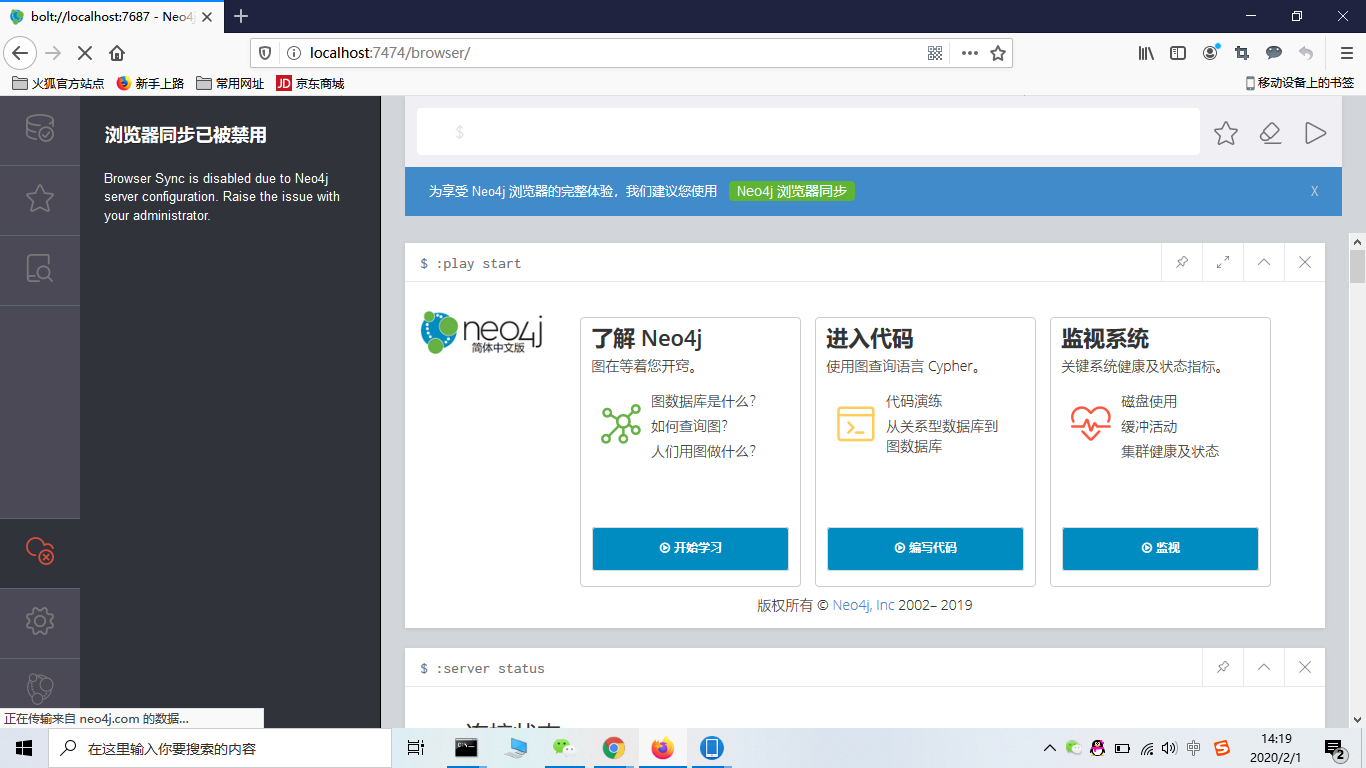Click the page vertical scrollbar thumb

click(1357, 267)
